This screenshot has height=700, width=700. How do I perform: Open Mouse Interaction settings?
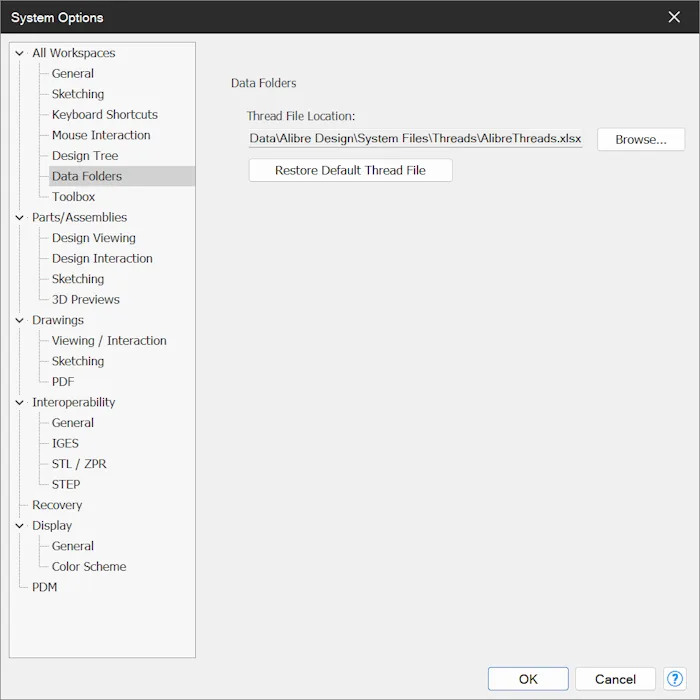coord(101,135)
